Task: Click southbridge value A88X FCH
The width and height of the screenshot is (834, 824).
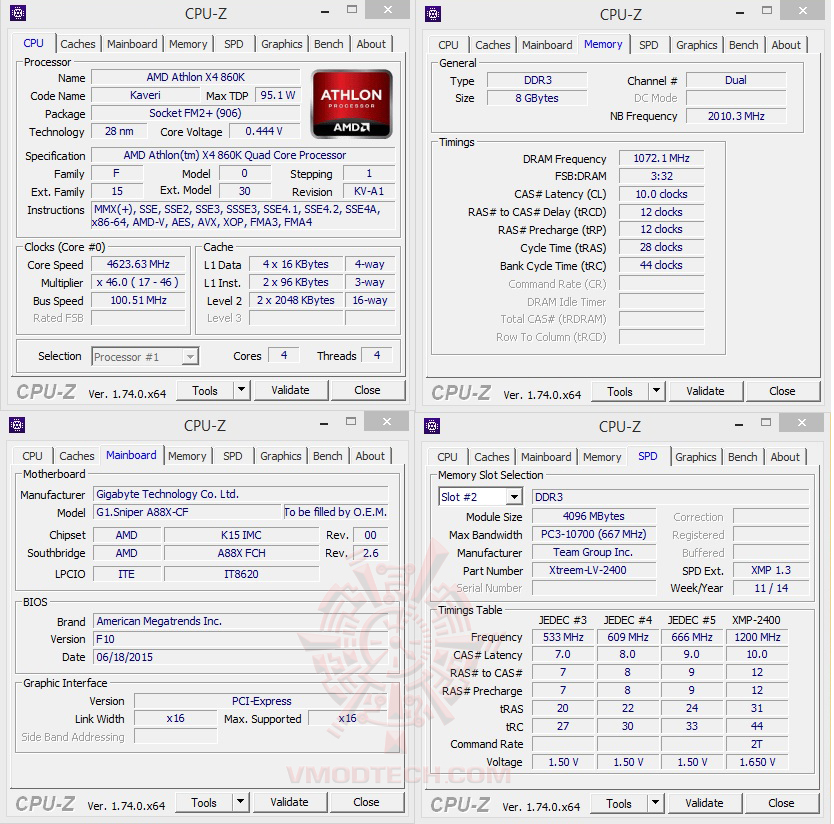Action: (241, 553)
